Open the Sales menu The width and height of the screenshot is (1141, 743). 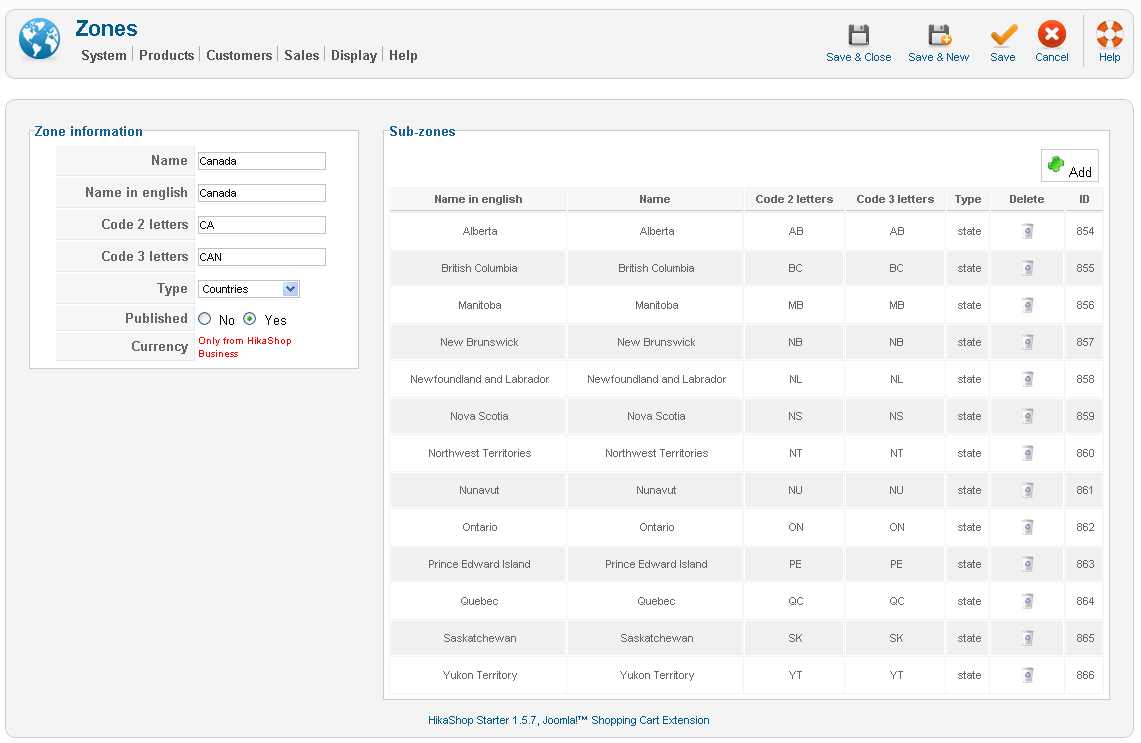coord(301,55)
